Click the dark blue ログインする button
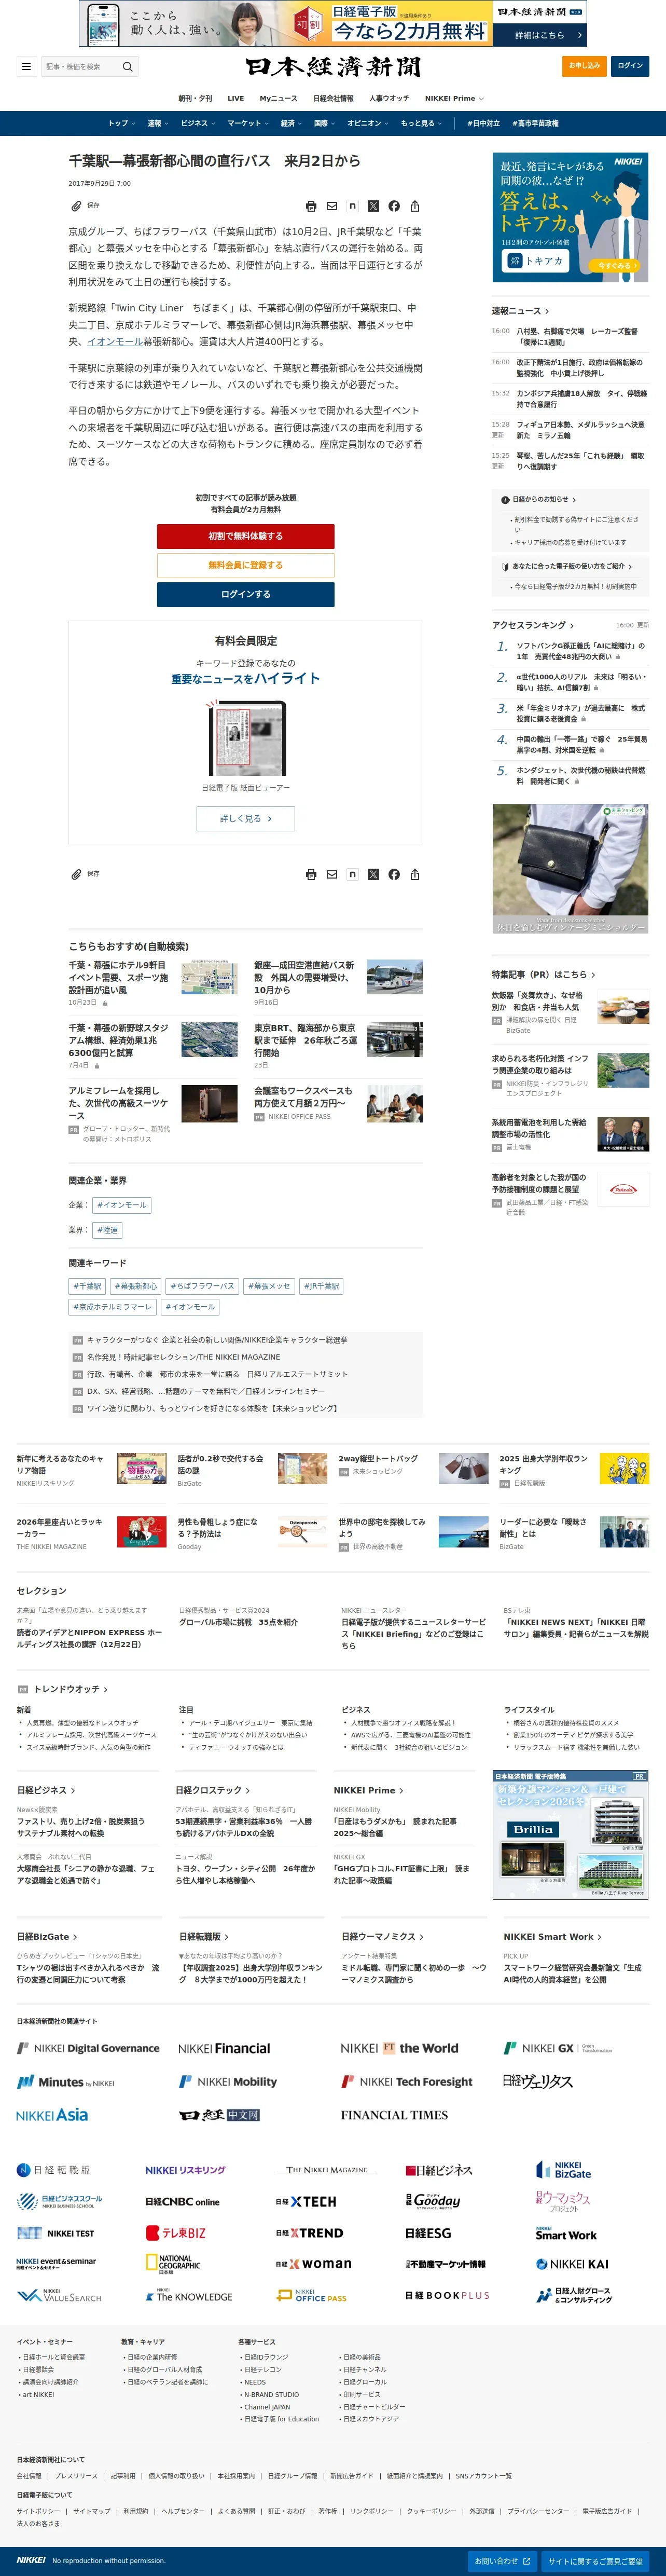This screenshot has height=2576, width=666. coord(245,594)
